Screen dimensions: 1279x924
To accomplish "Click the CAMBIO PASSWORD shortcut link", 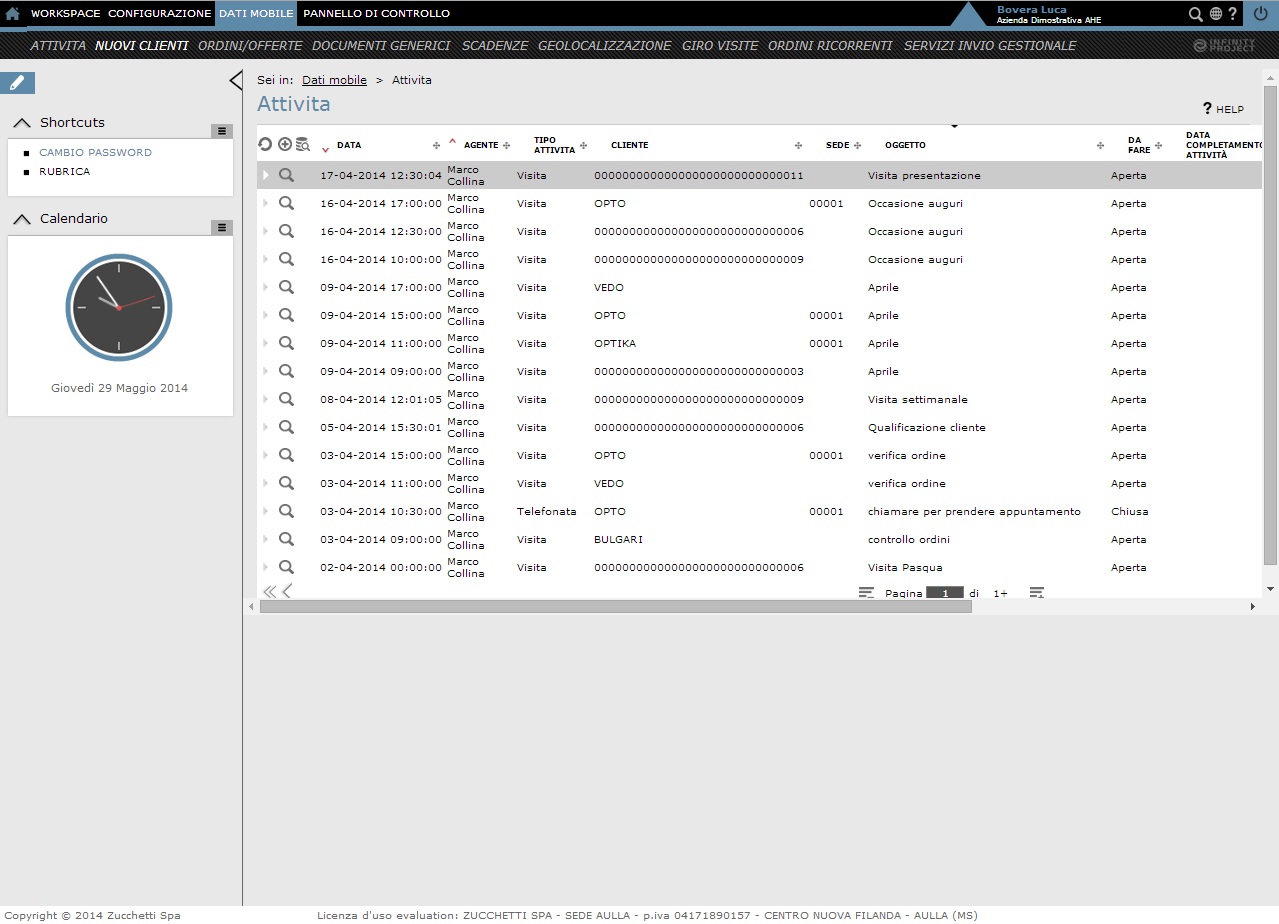I will click(95, 153).
